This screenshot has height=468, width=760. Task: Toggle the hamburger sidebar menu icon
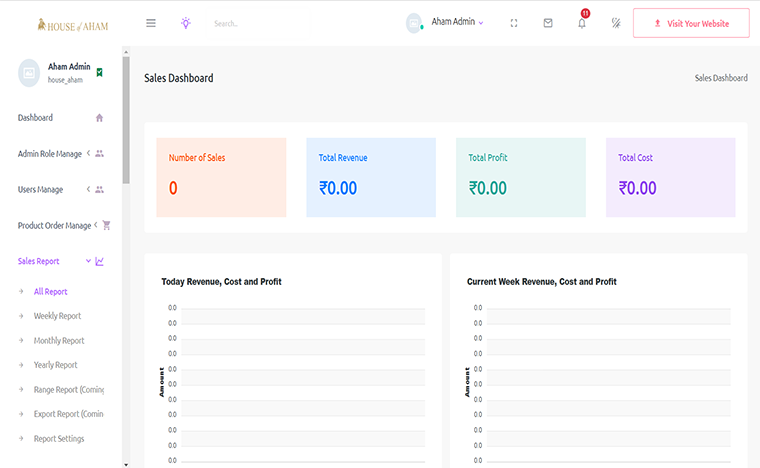point(151,23)
